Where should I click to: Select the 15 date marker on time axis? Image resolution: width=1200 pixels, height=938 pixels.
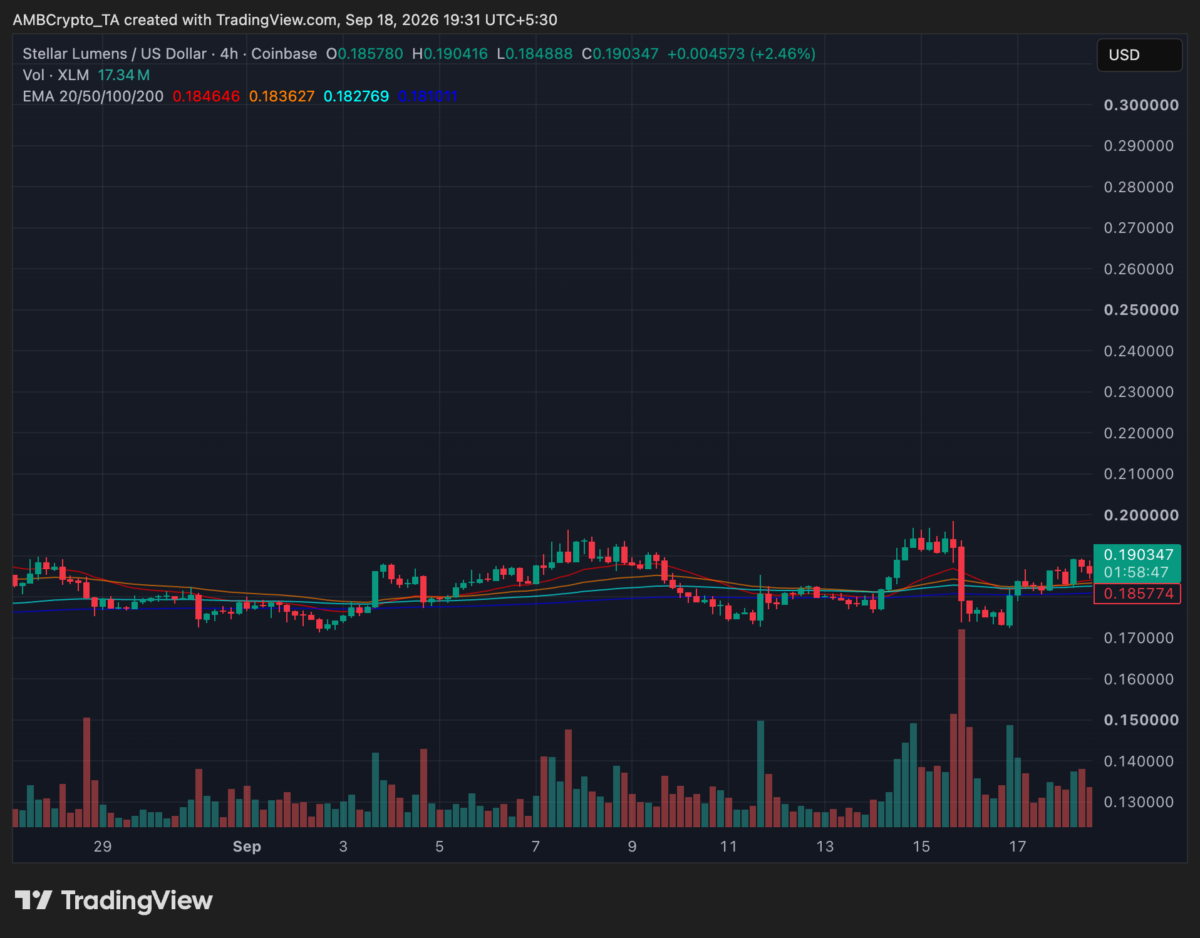tap(921, 846)
